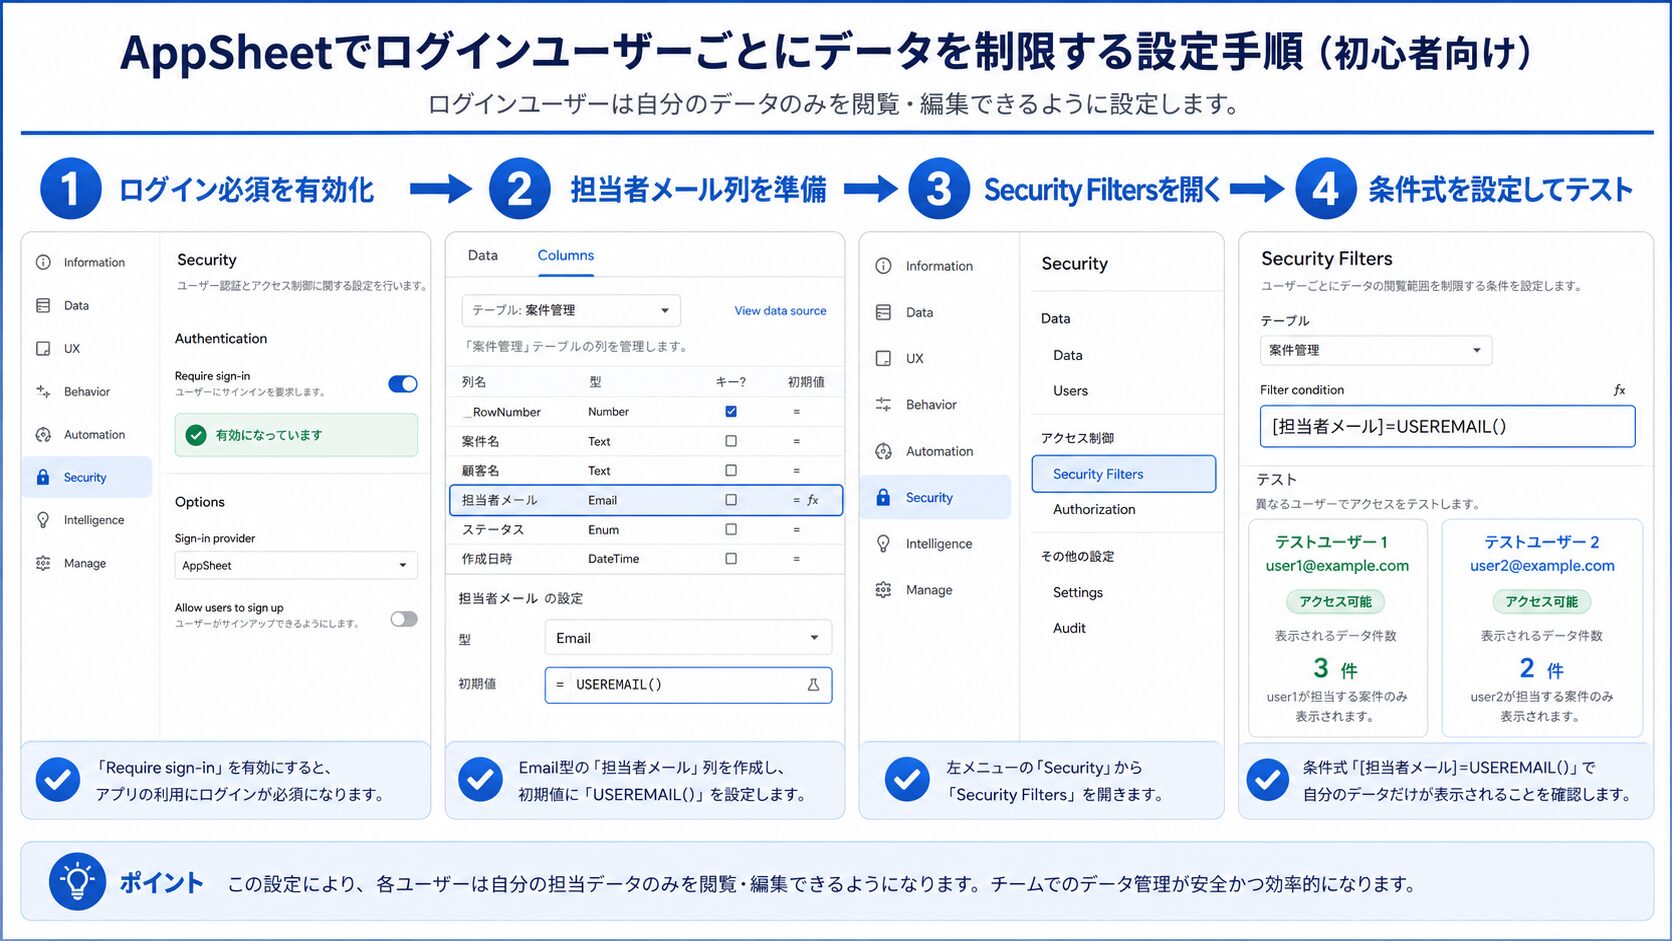
Task: Click Automation icon in step 1 sidebar
Action: tap(43, 434)
